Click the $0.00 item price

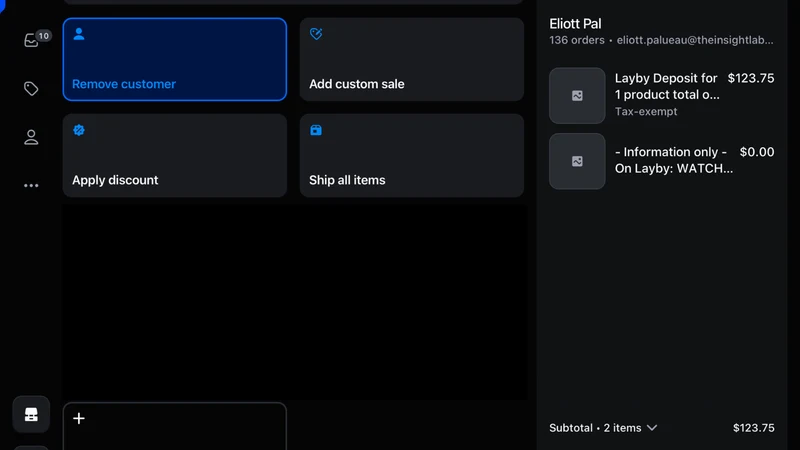point(757,152)
